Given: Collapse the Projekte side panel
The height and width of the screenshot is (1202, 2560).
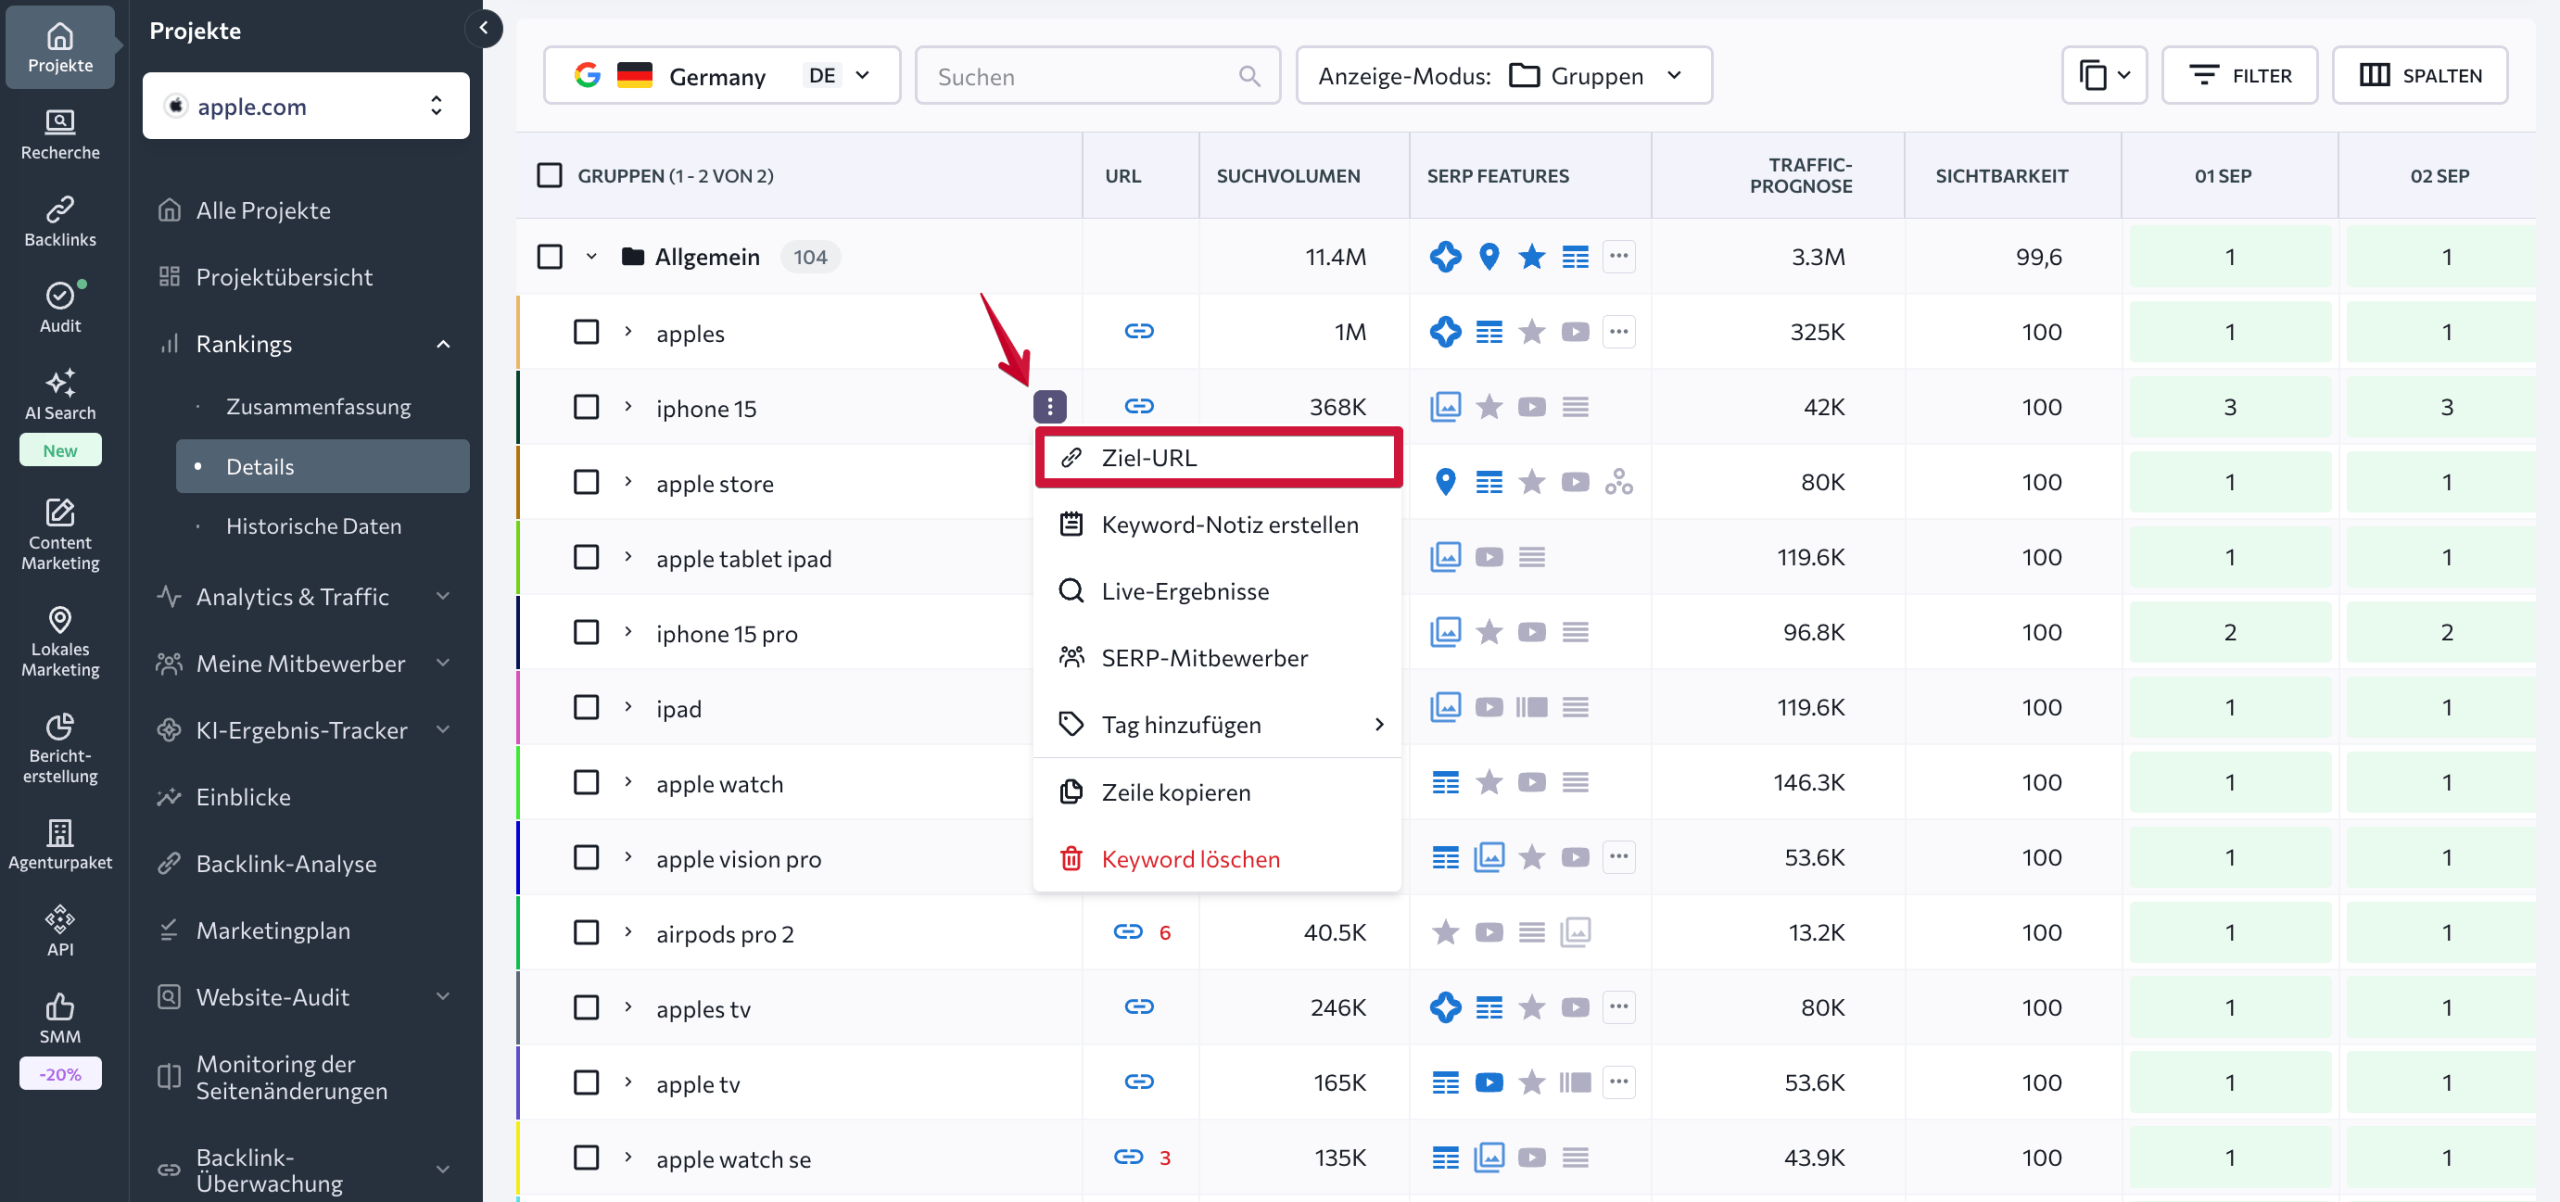Looking at the screenshot, I should [x=484, y=28].
